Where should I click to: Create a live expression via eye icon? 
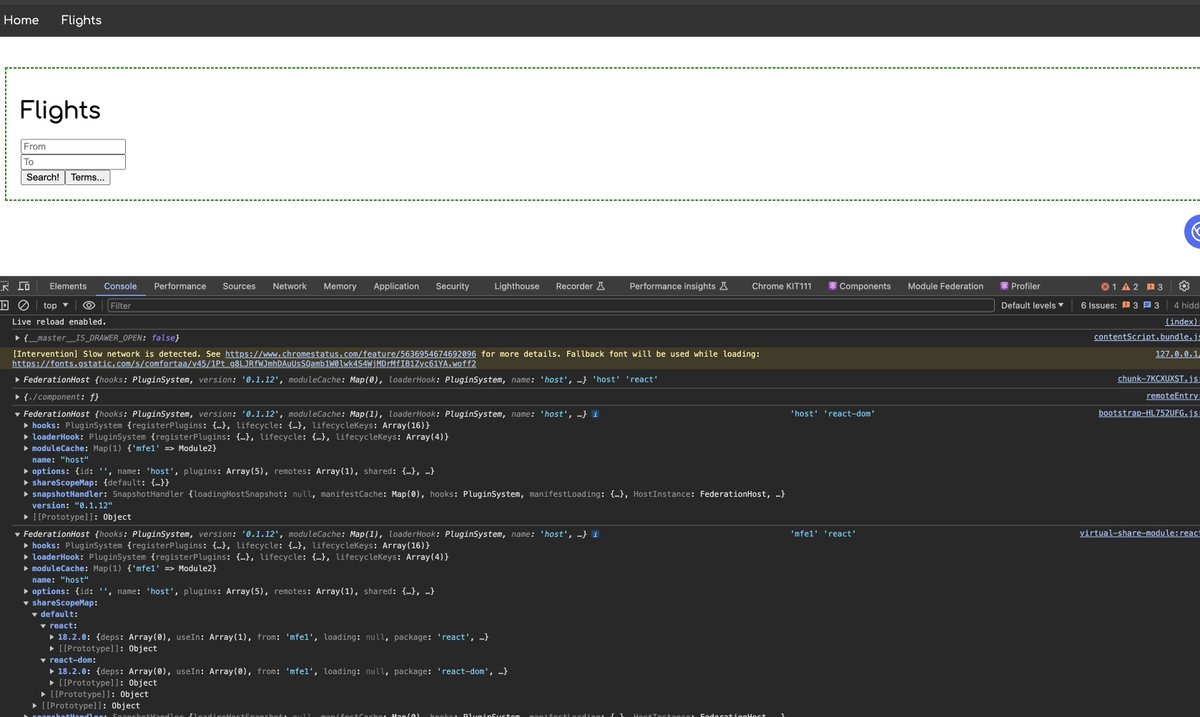88,304
